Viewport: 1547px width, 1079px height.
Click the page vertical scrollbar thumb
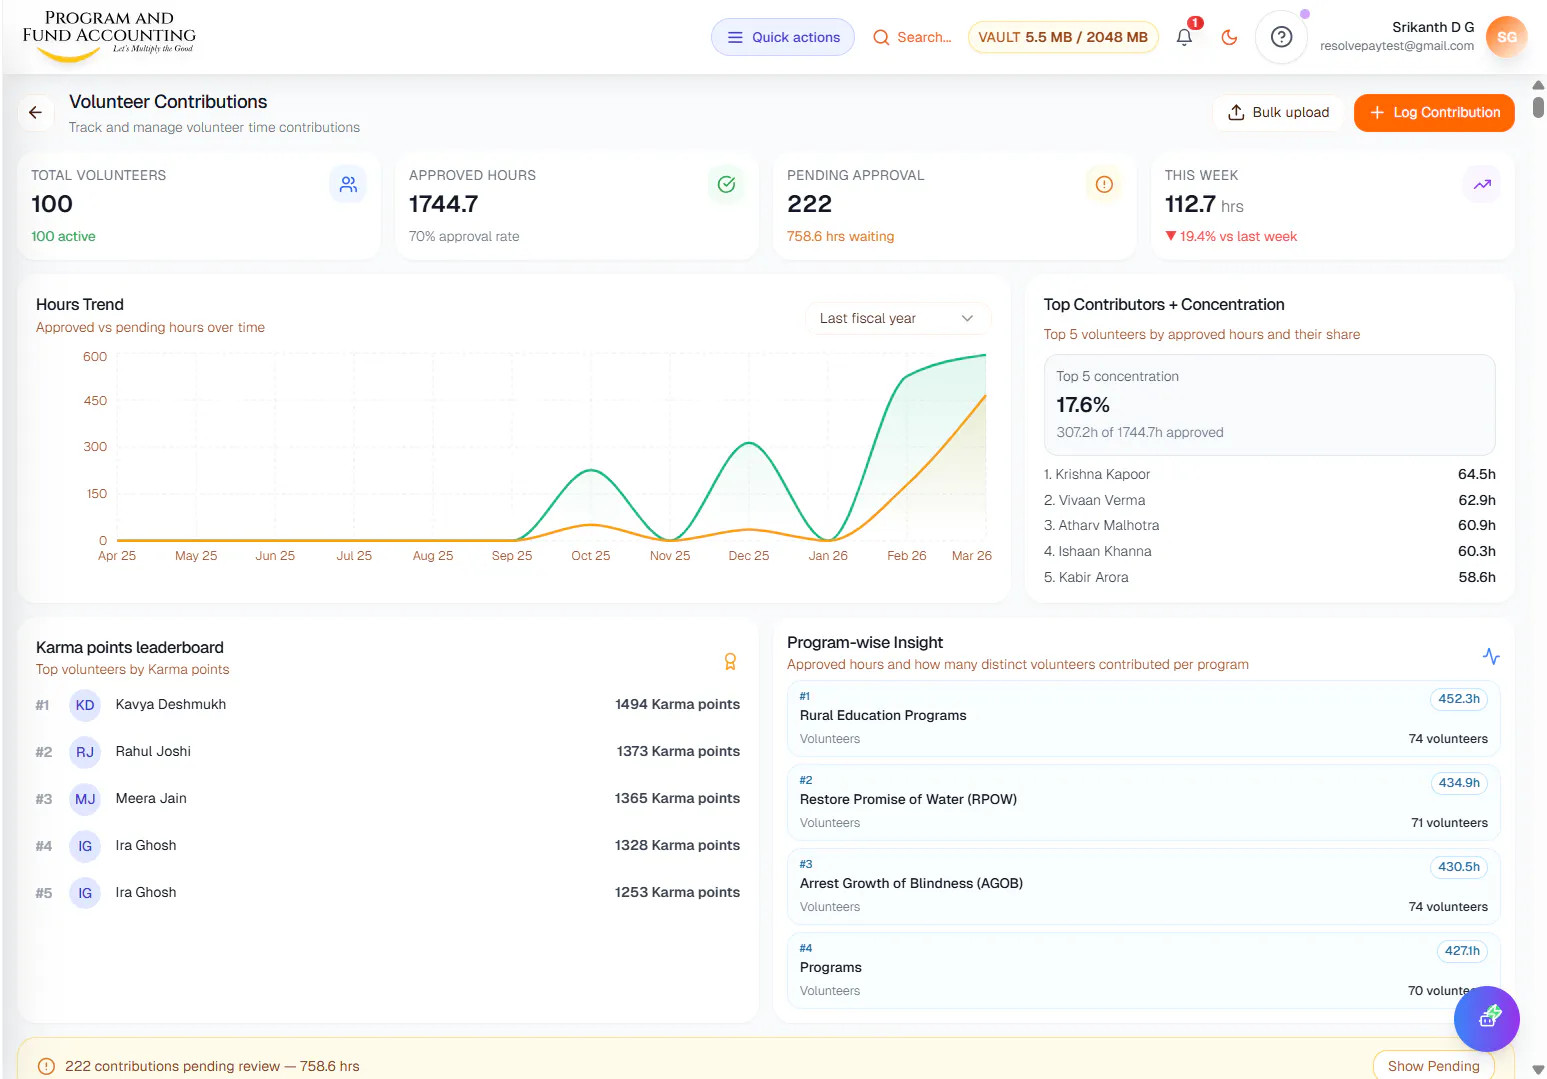[x=1538, y=107]
